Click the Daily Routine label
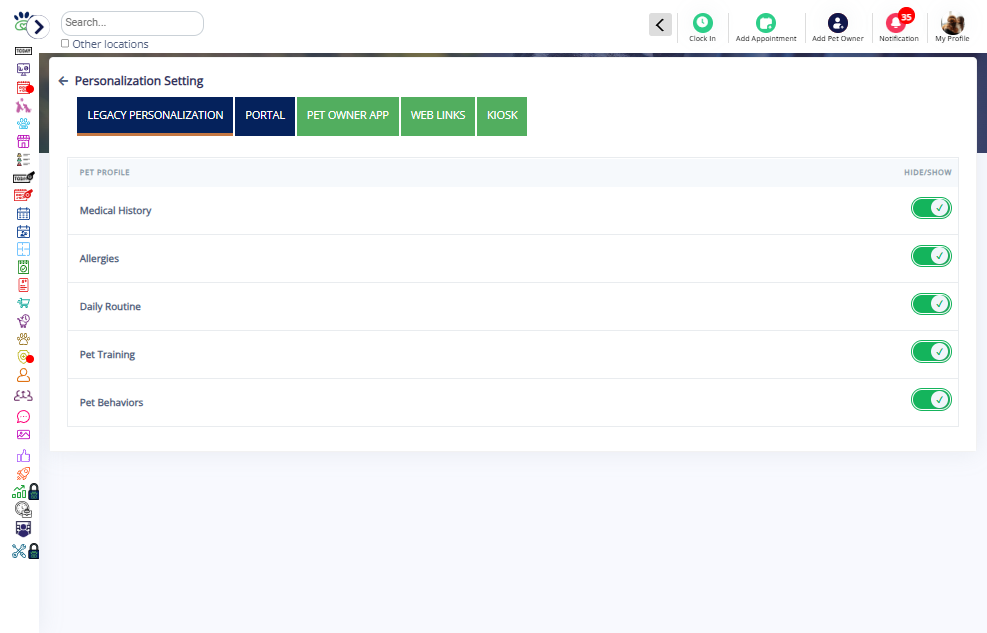 [110, 306]
